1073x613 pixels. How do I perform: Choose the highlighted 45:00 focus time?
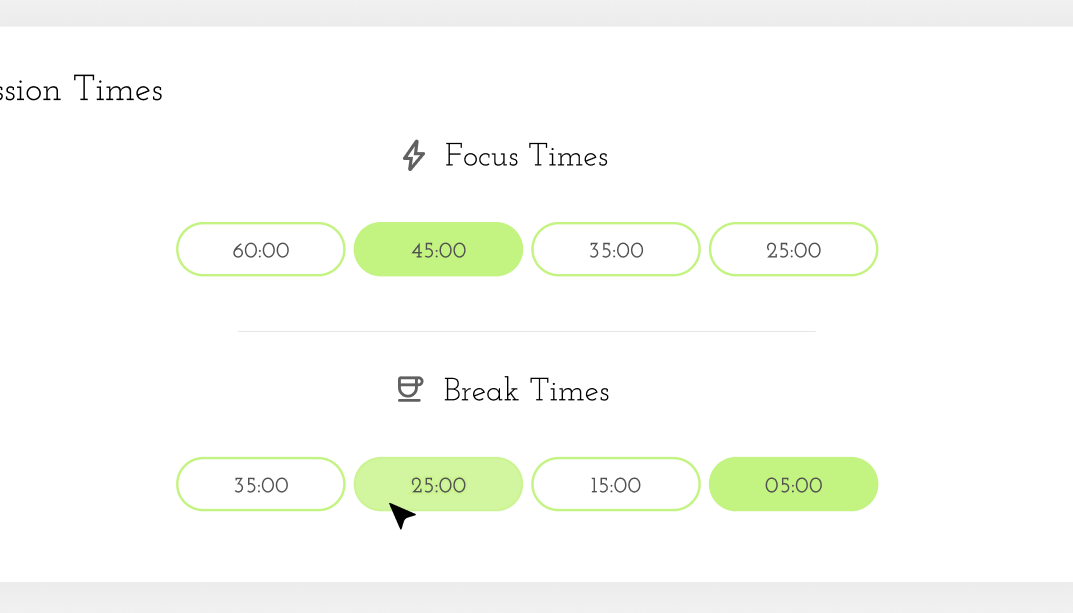click(439, 249)
